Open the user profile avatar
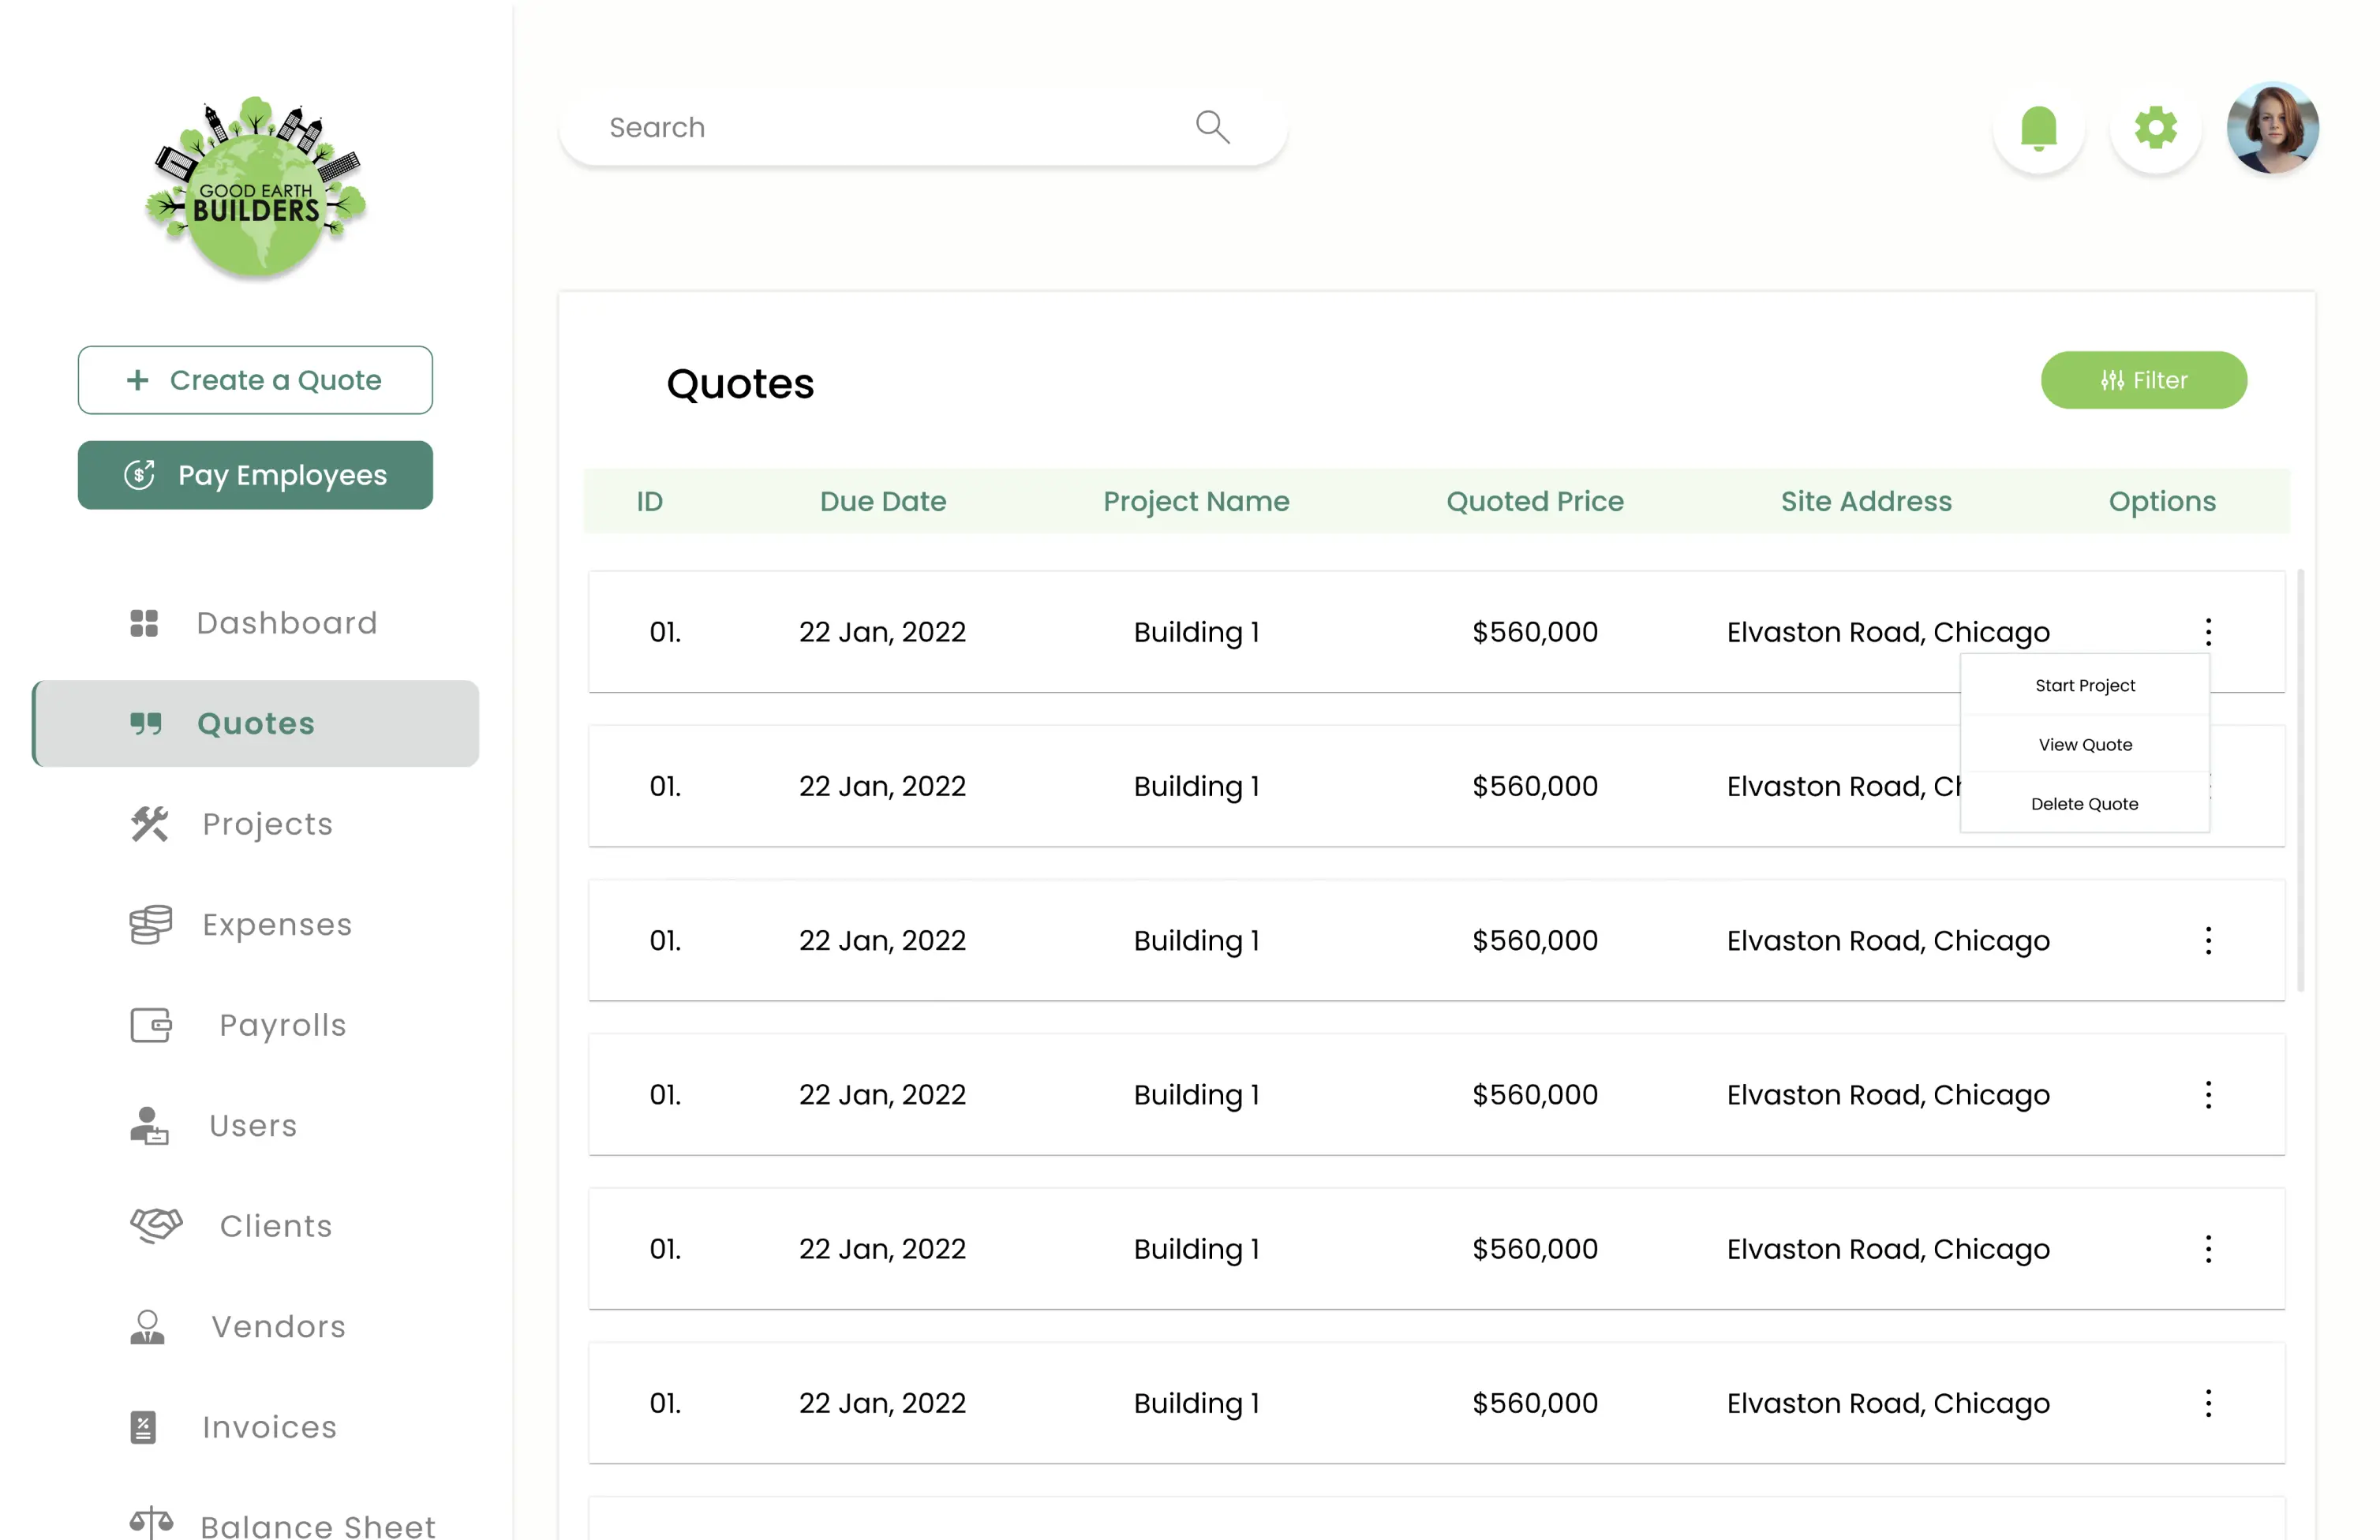The width and height of the screenshot is (2380, 1540). [2272, 128]
